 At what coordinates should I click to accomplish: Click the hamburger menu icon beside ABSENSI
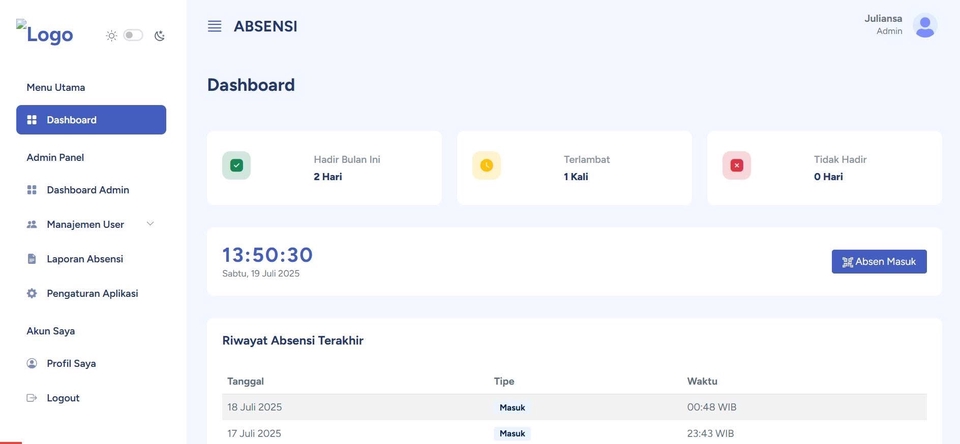click(x=214, y=26)
